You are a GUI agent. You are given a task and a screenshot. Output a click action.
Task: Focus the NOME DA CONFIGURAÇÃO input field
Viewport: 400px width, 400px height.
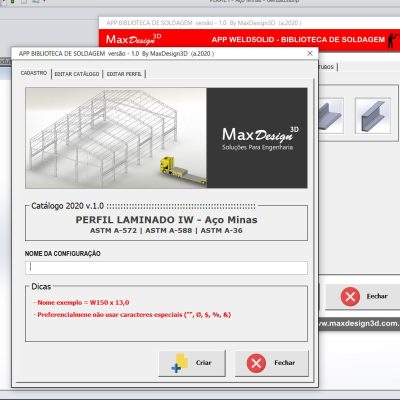166,268
